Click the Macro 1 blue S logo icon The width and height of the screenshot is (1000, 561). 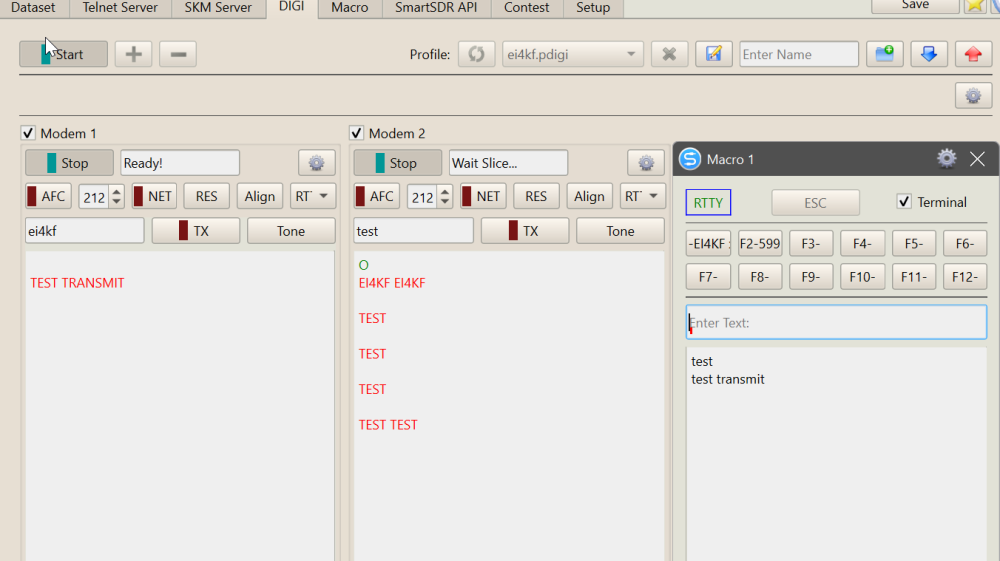(x=689, y=159)
